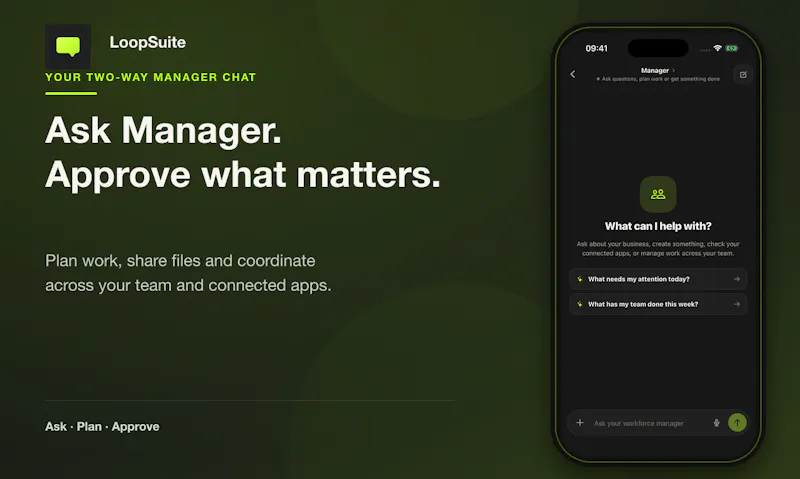Viewport: 800px width, 479px height.
Task: Tap arrow on the attention today suggestion
Action: (x=737, y=279)
